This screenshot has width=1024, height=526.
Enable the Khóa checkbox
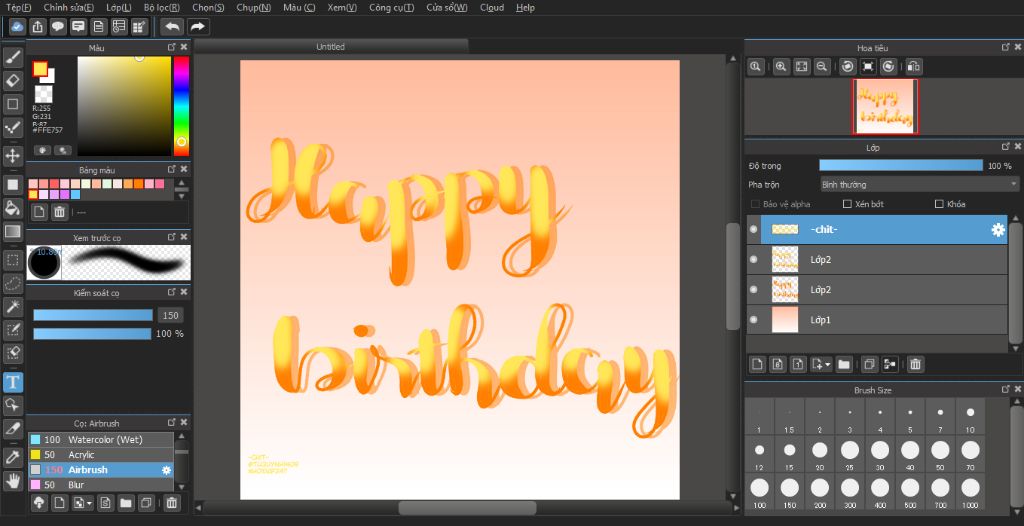pyautogui.click(x=939, y=204)
